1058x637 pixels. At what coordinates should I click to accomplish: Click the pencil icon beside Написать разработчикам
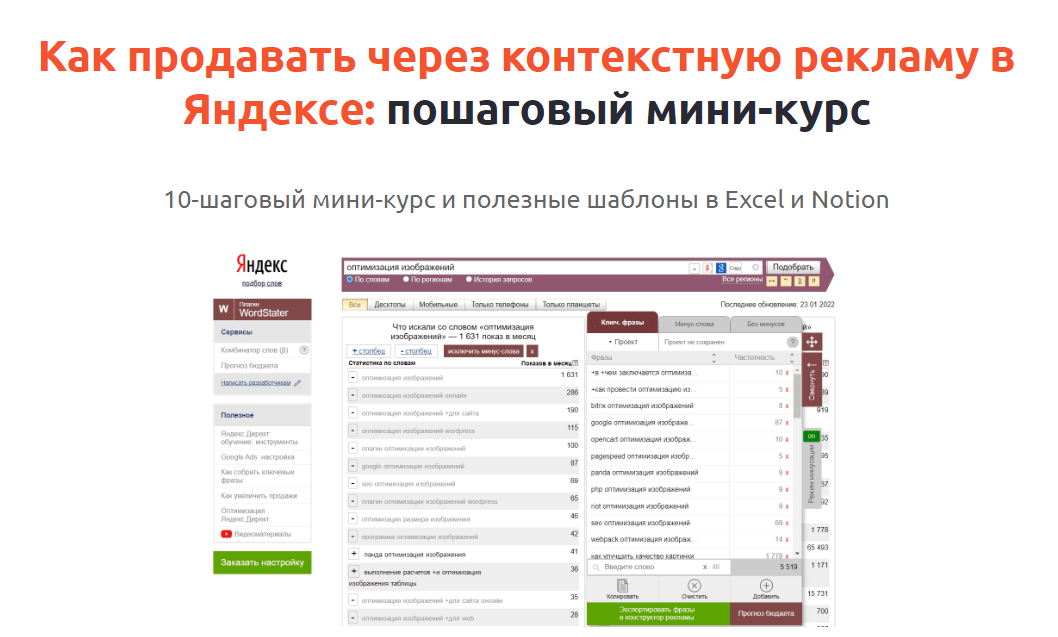pos(298,384)
